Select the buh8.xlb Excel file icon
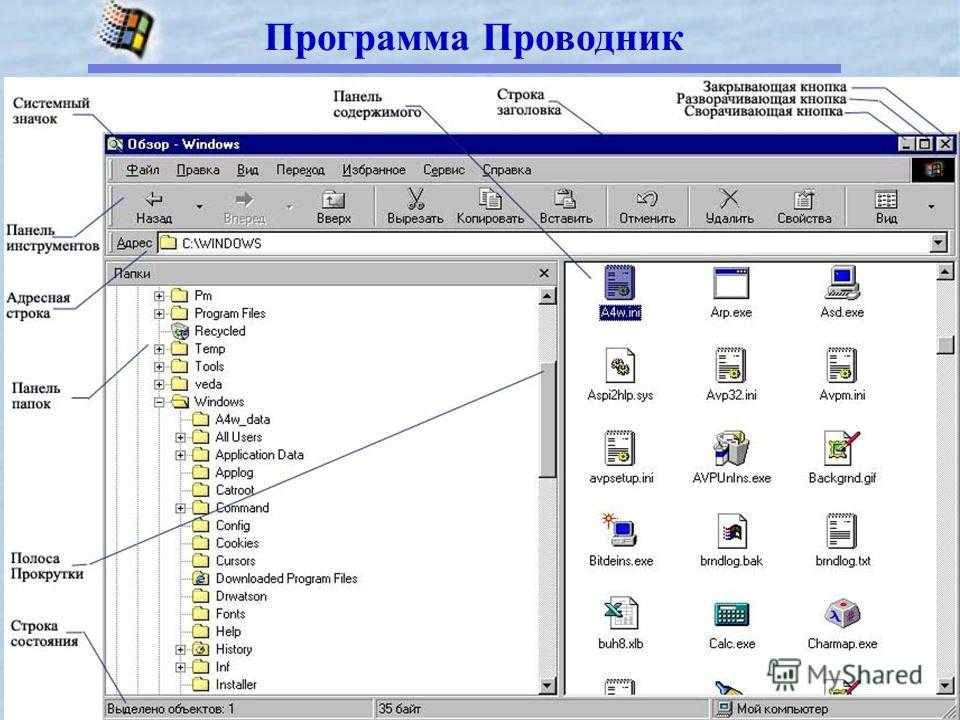 [620, 613]
